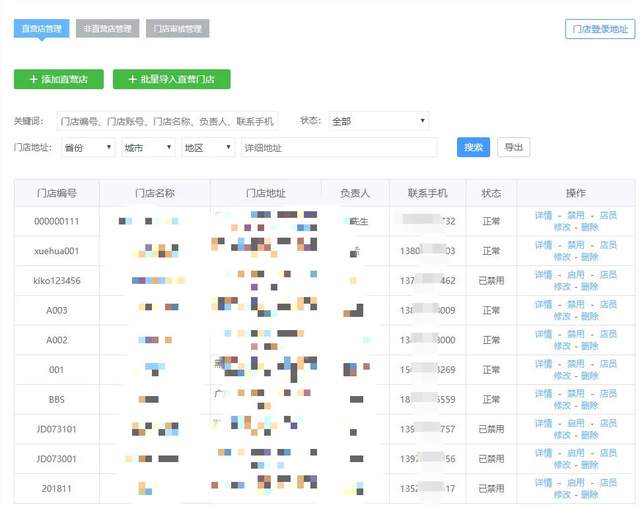Select the store number cell A002
The width and height of the screenshot is (640, 507).
57,340
